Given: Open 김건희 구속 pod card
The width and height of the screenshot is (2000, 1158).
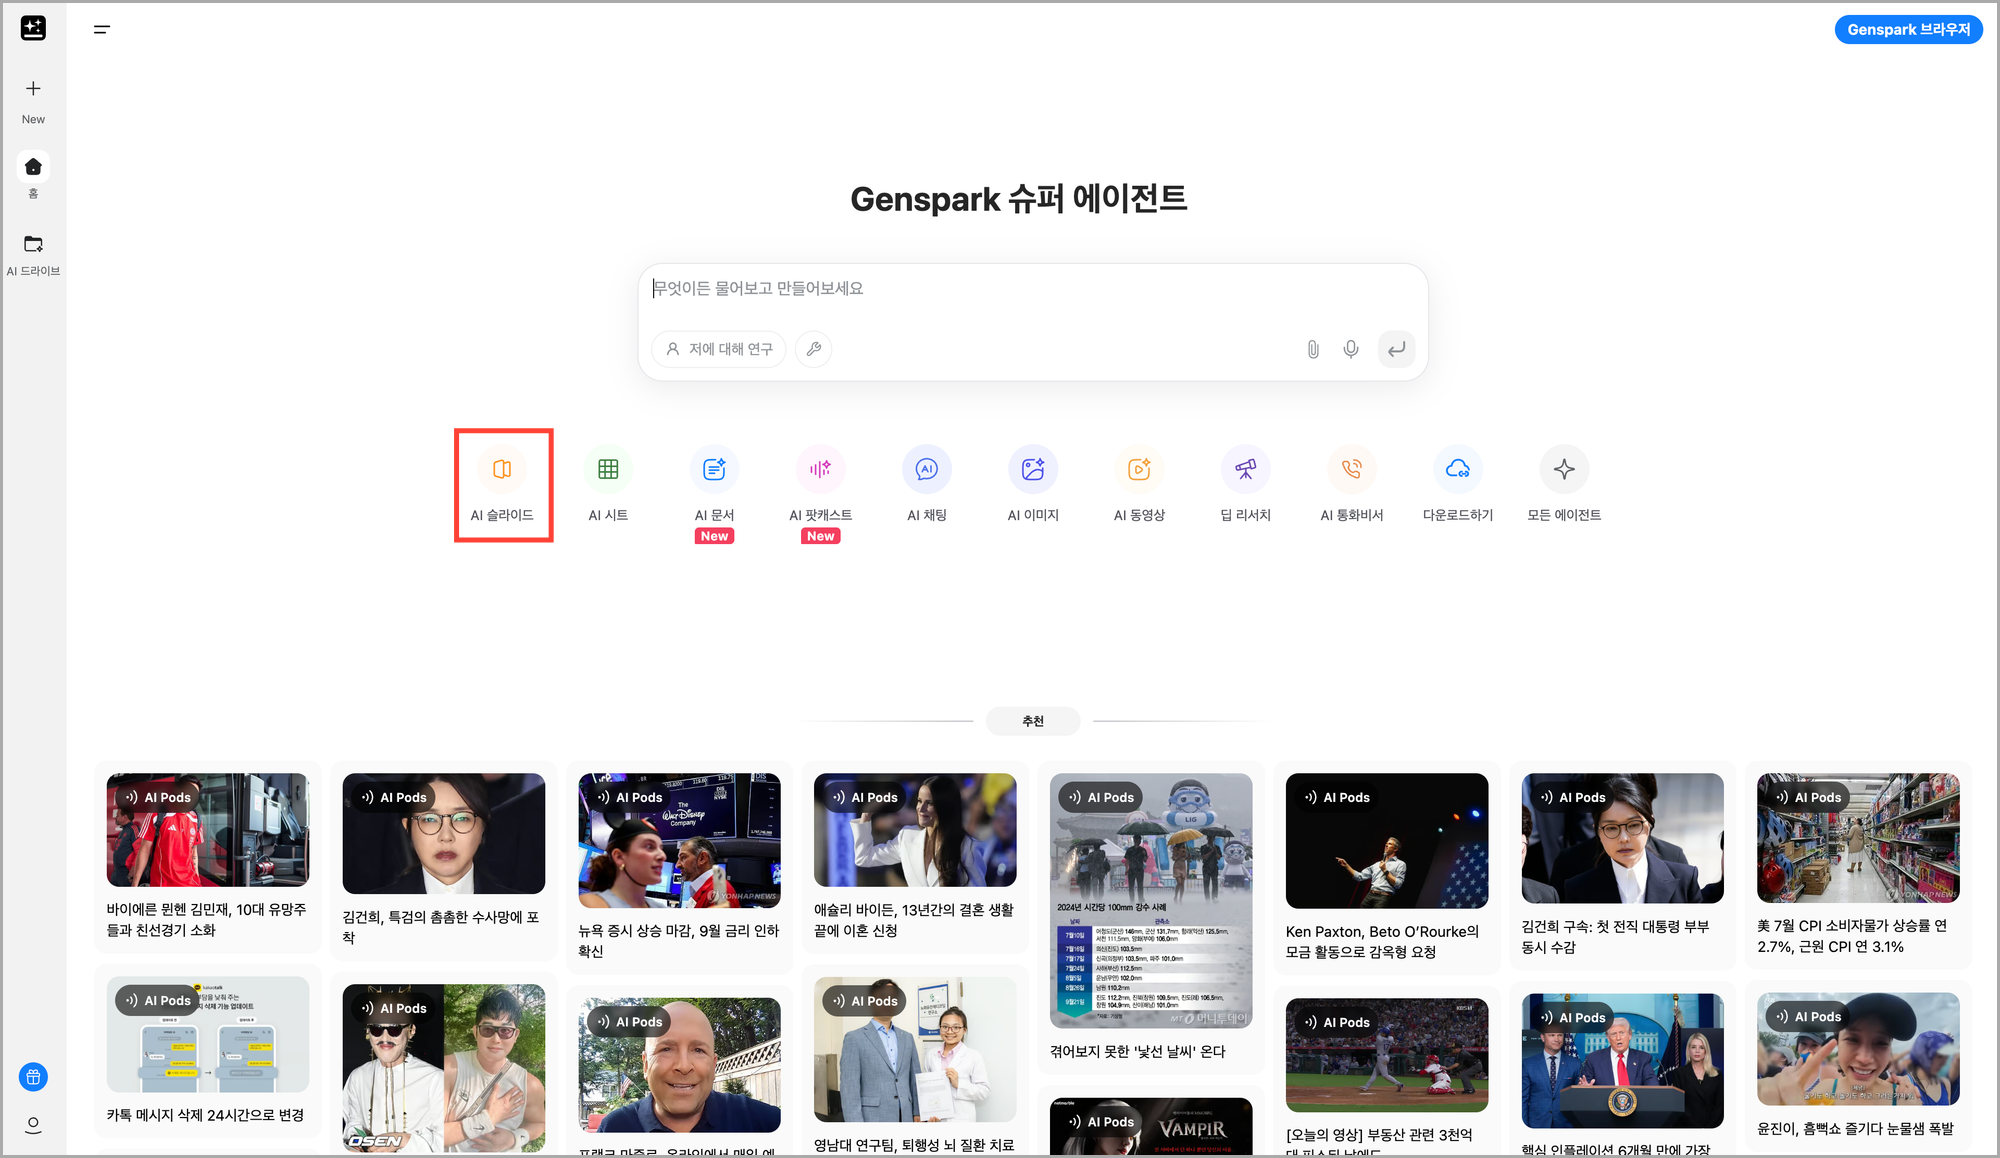Looking at the screenshot, I should [1622, 865].
